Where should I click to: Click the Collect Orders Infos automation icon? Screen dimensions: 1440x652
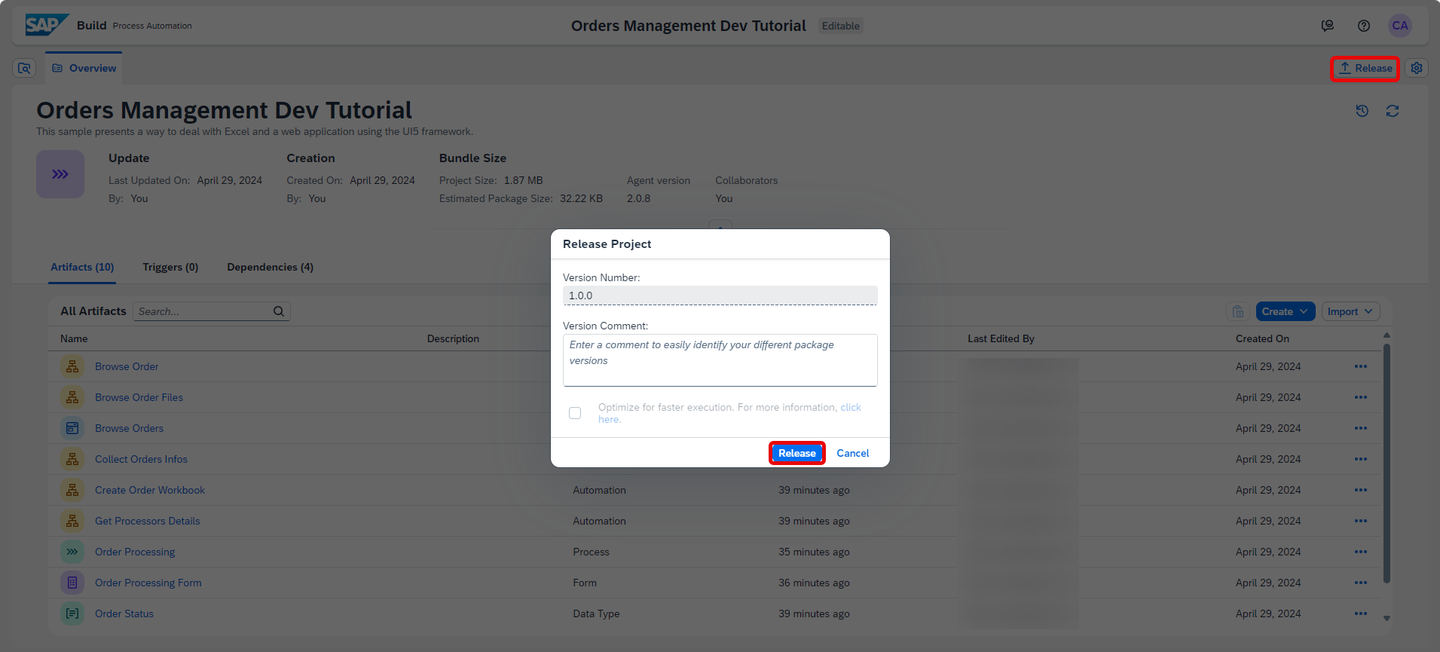click(x=72, y=460)
